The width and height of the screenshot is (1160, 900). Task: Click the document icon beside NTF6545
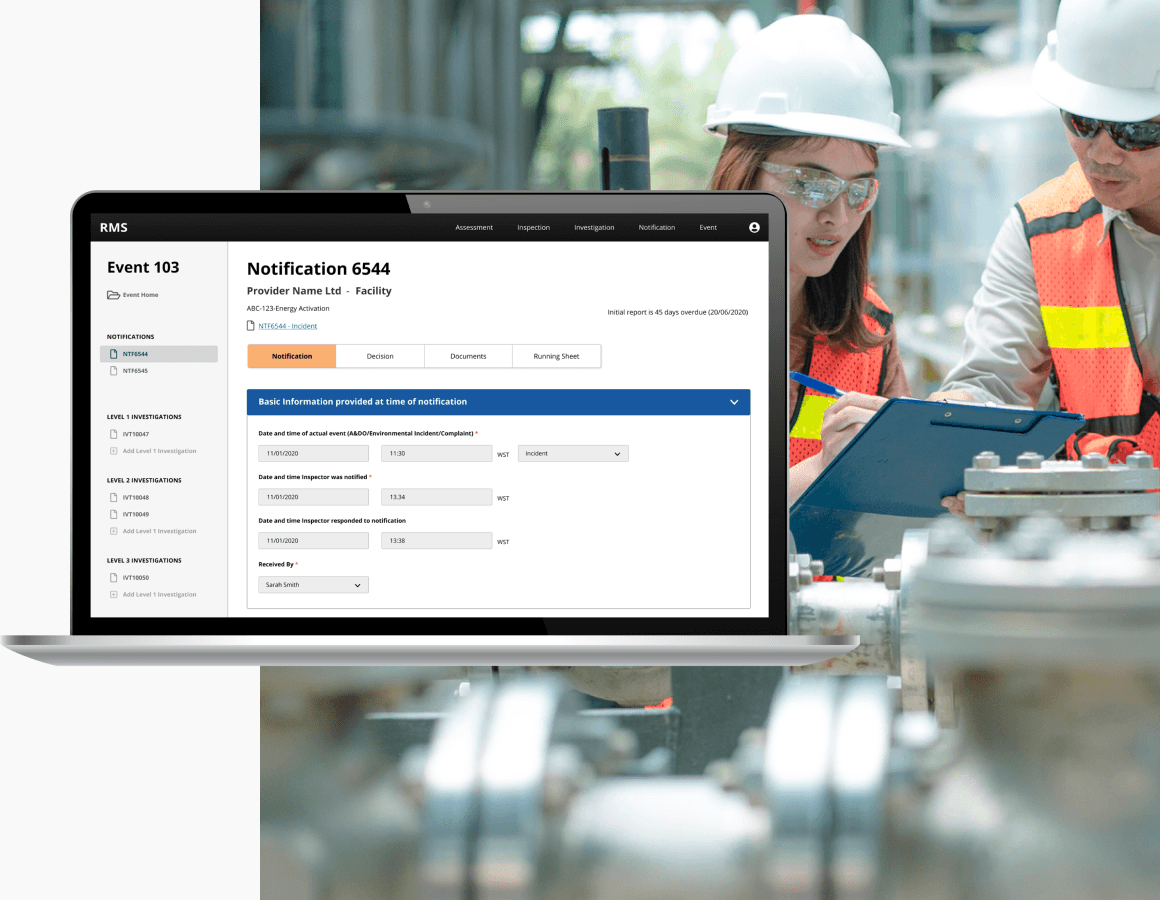point(113,371)
